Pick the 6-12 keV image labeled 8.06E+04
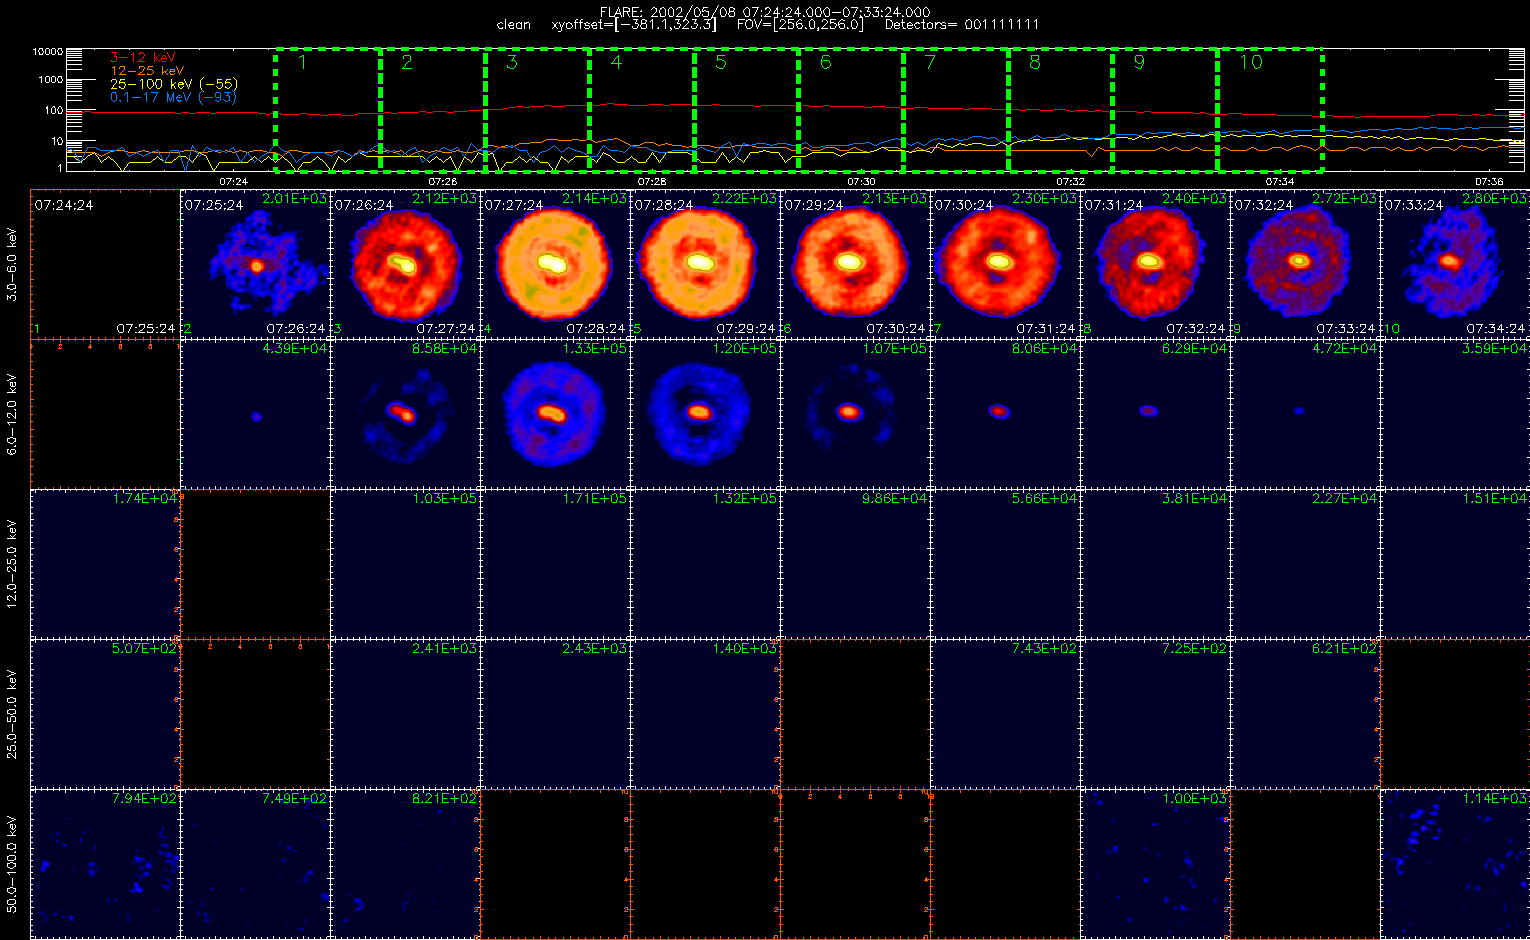 [x=1005, y=413]
